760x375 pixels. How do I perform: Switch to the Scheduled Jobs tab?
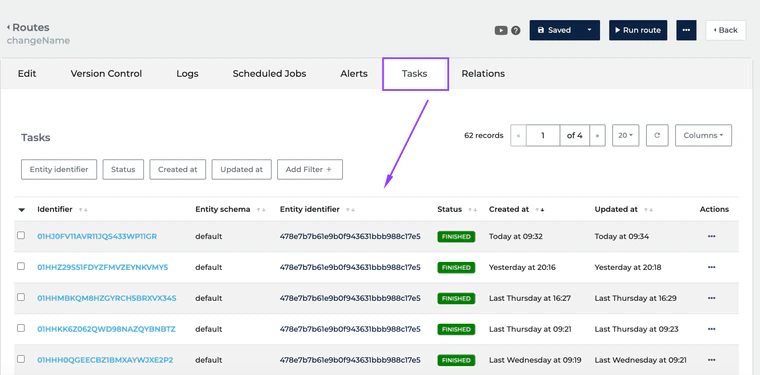coord(269,74)
